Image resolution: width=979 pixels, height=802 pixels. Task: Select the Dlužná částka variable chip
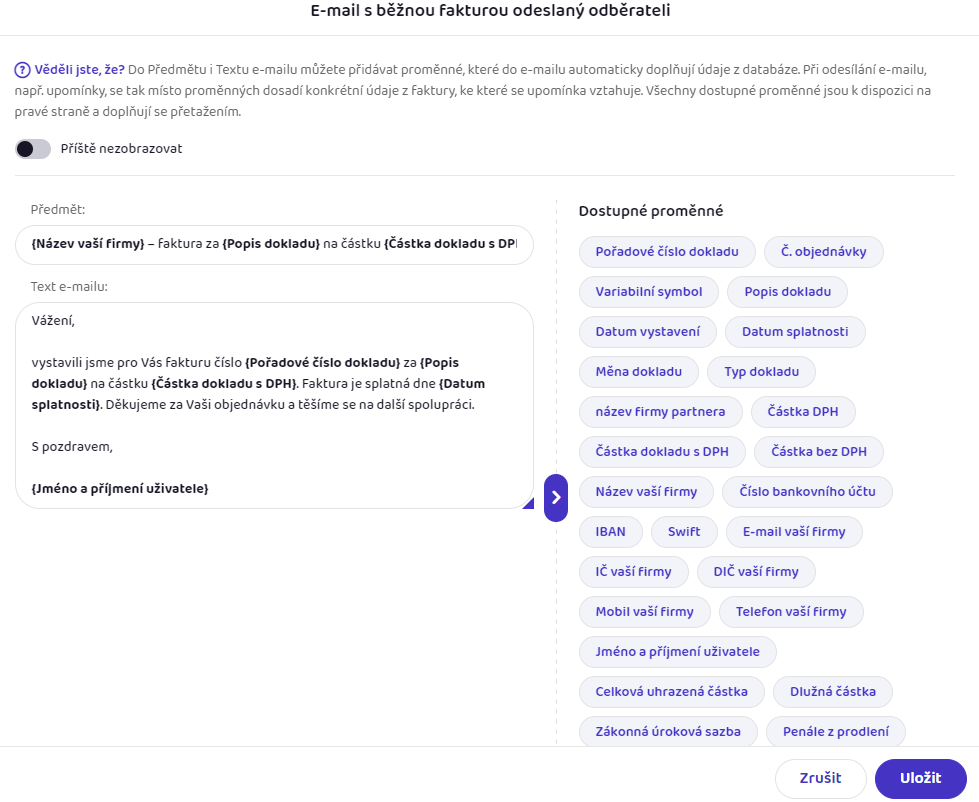833,692
